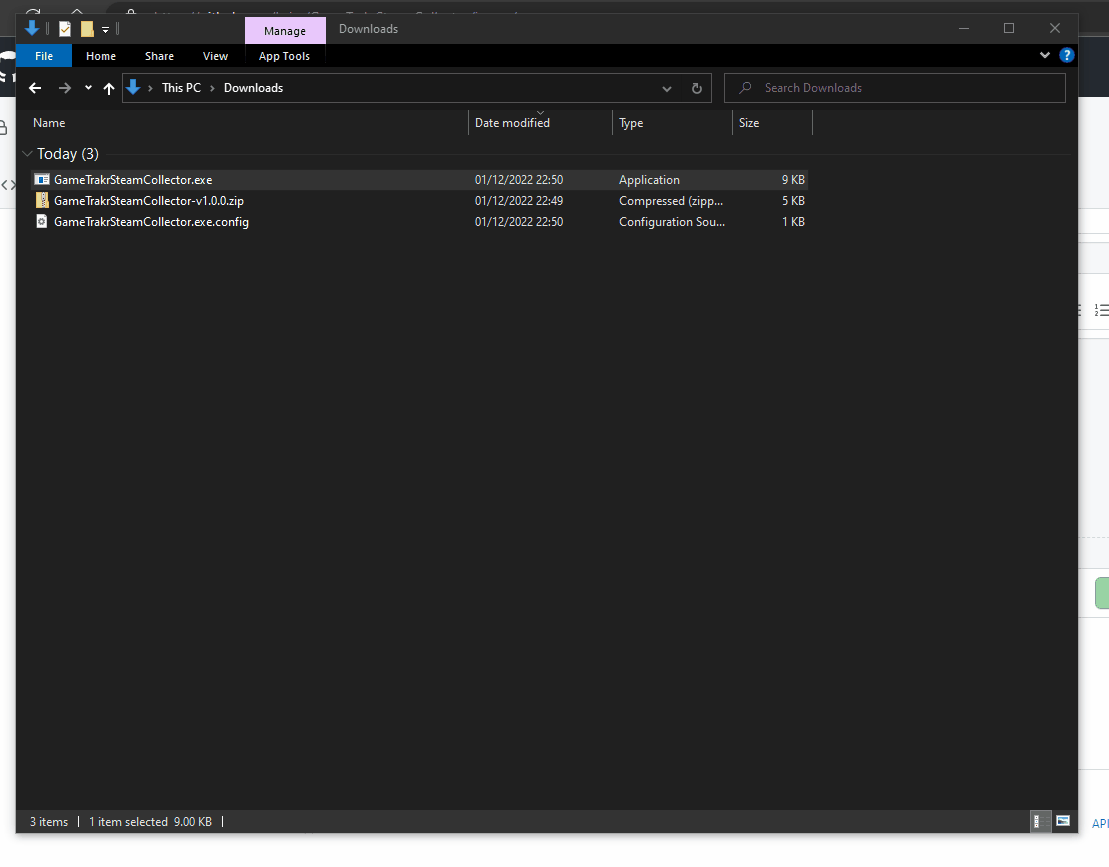
Task: Click the 1 item selected status text
Action: 128,822
